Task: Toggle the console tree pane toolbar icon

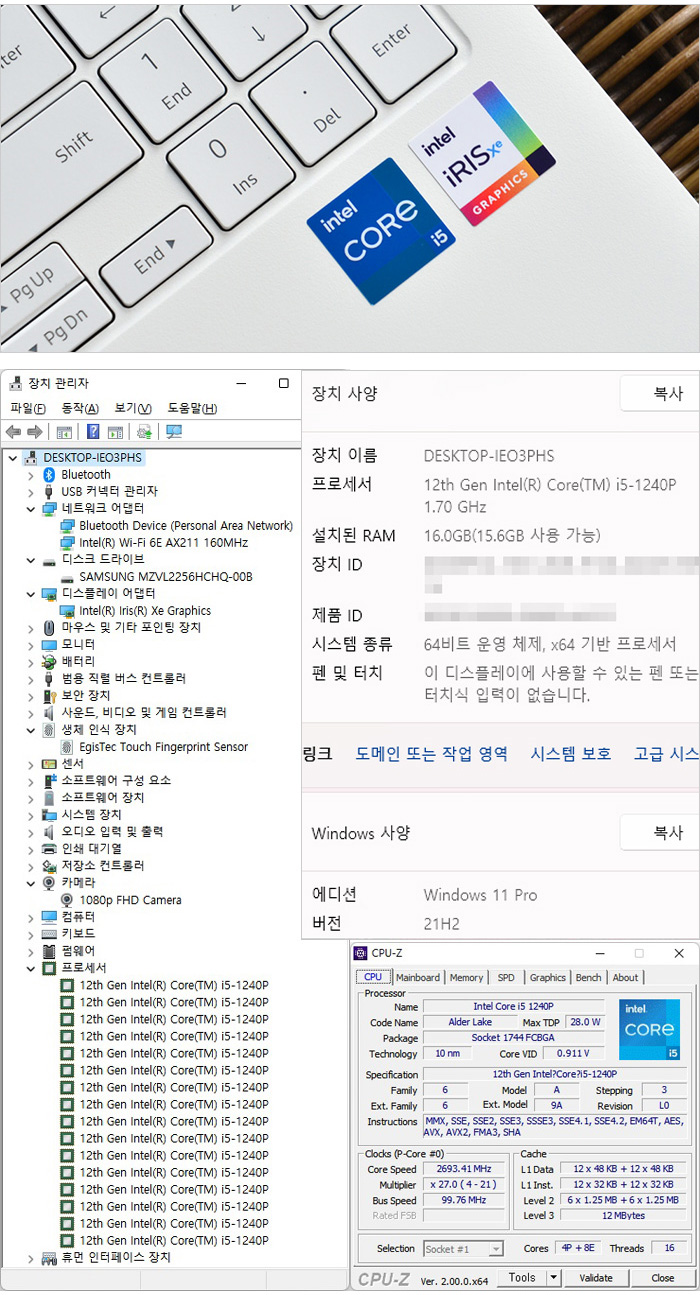Action: 64,432
